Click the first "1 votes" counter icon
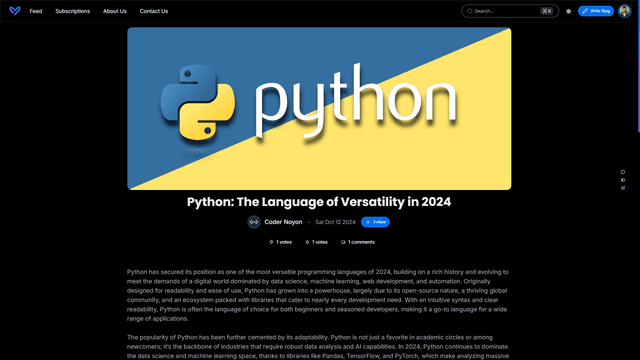The height and width of the screenshot is (360, 640). 271,242
